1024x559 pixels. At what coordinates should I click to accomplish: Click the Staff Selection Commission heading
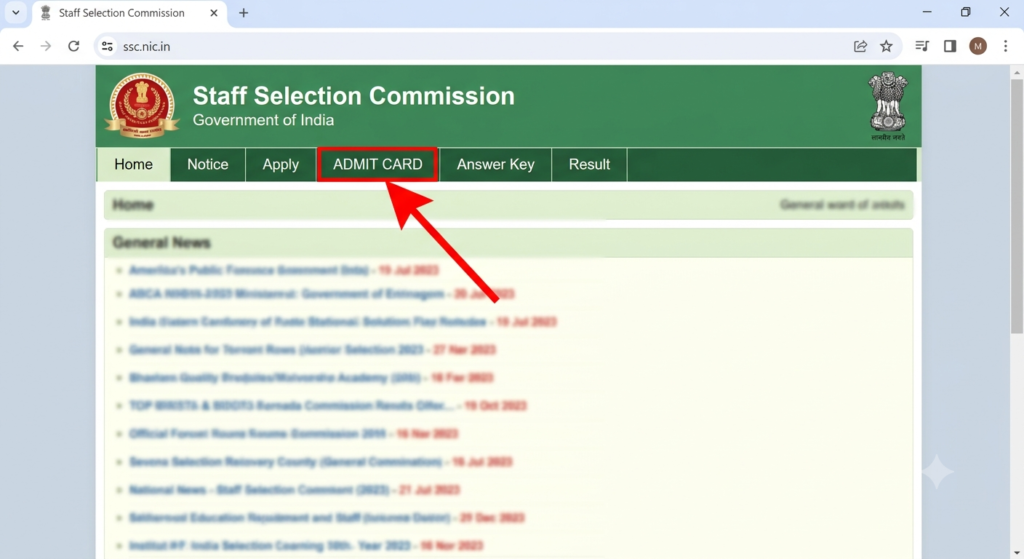(353, 96)
